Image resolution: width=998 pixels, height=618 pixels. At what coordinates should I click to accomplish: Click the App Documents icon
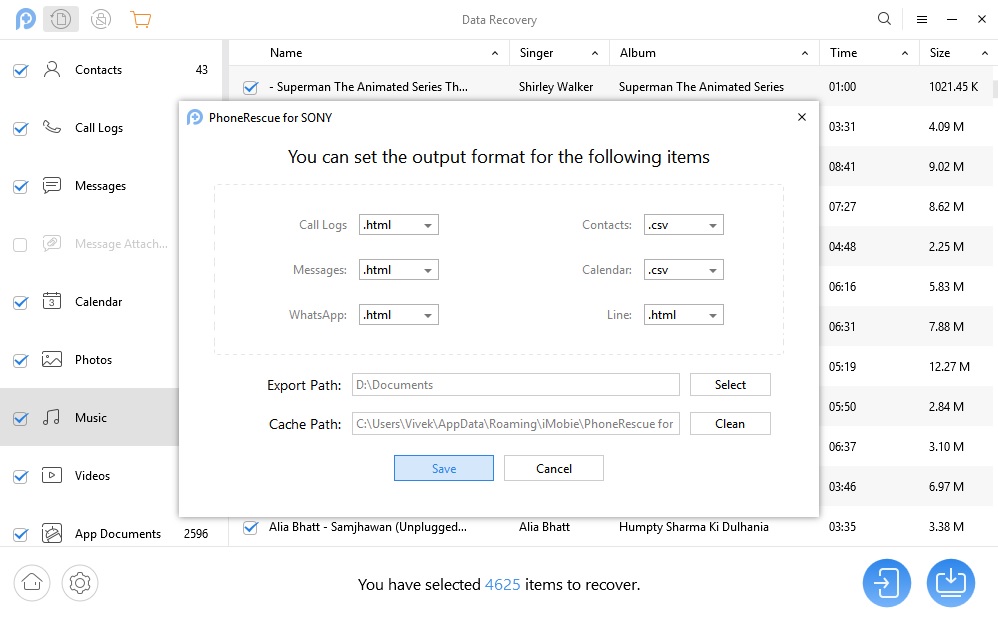52,533
